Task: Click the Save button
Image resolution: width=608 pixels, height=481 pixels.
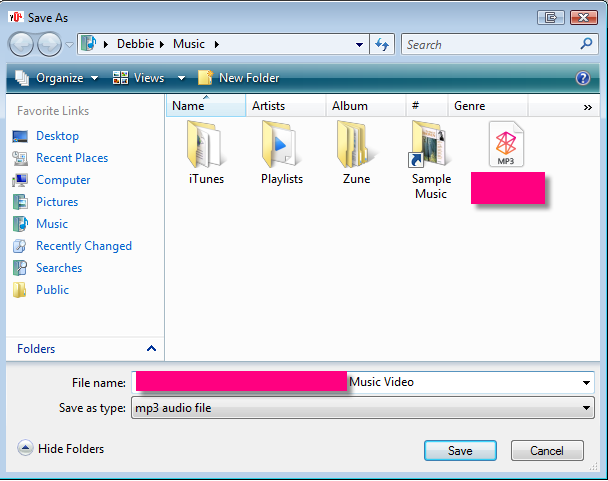Action: (x=460, y=451)
